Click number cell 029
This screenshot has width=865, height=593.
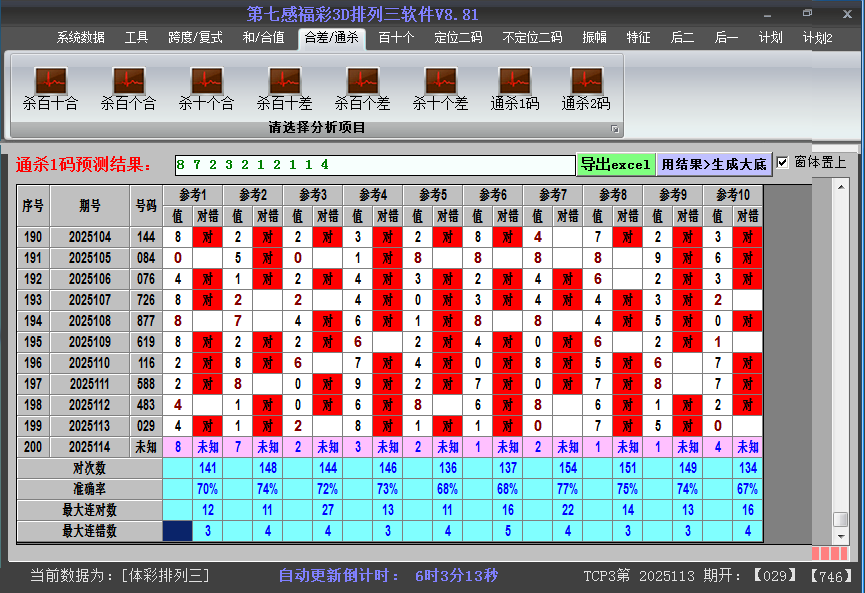click(146, 426)
